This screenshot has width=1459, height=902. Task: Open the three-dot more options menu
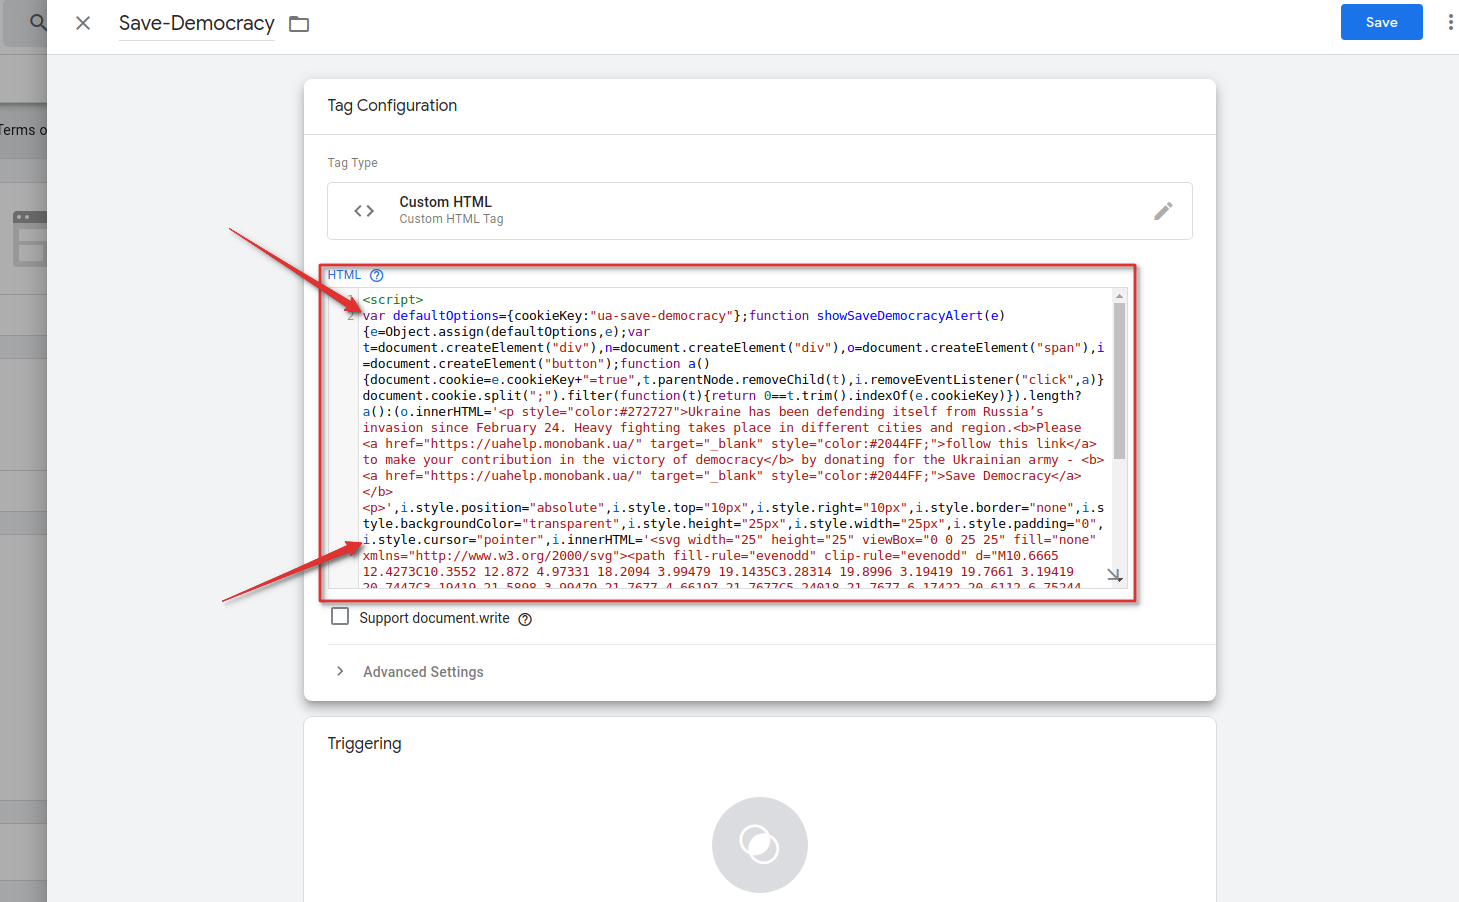pyautogui.click(x=1450, y=22)
